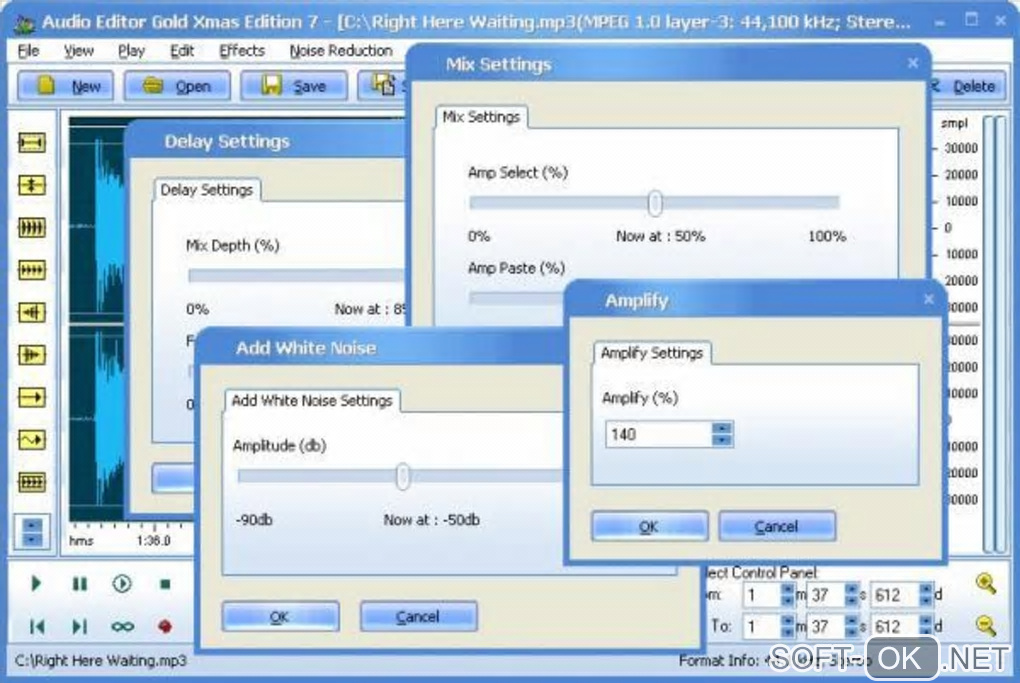Toggle loop playback infinity icon
Image resolution: width=1020 pixels, height=683 pixels.
click(122, 626)
